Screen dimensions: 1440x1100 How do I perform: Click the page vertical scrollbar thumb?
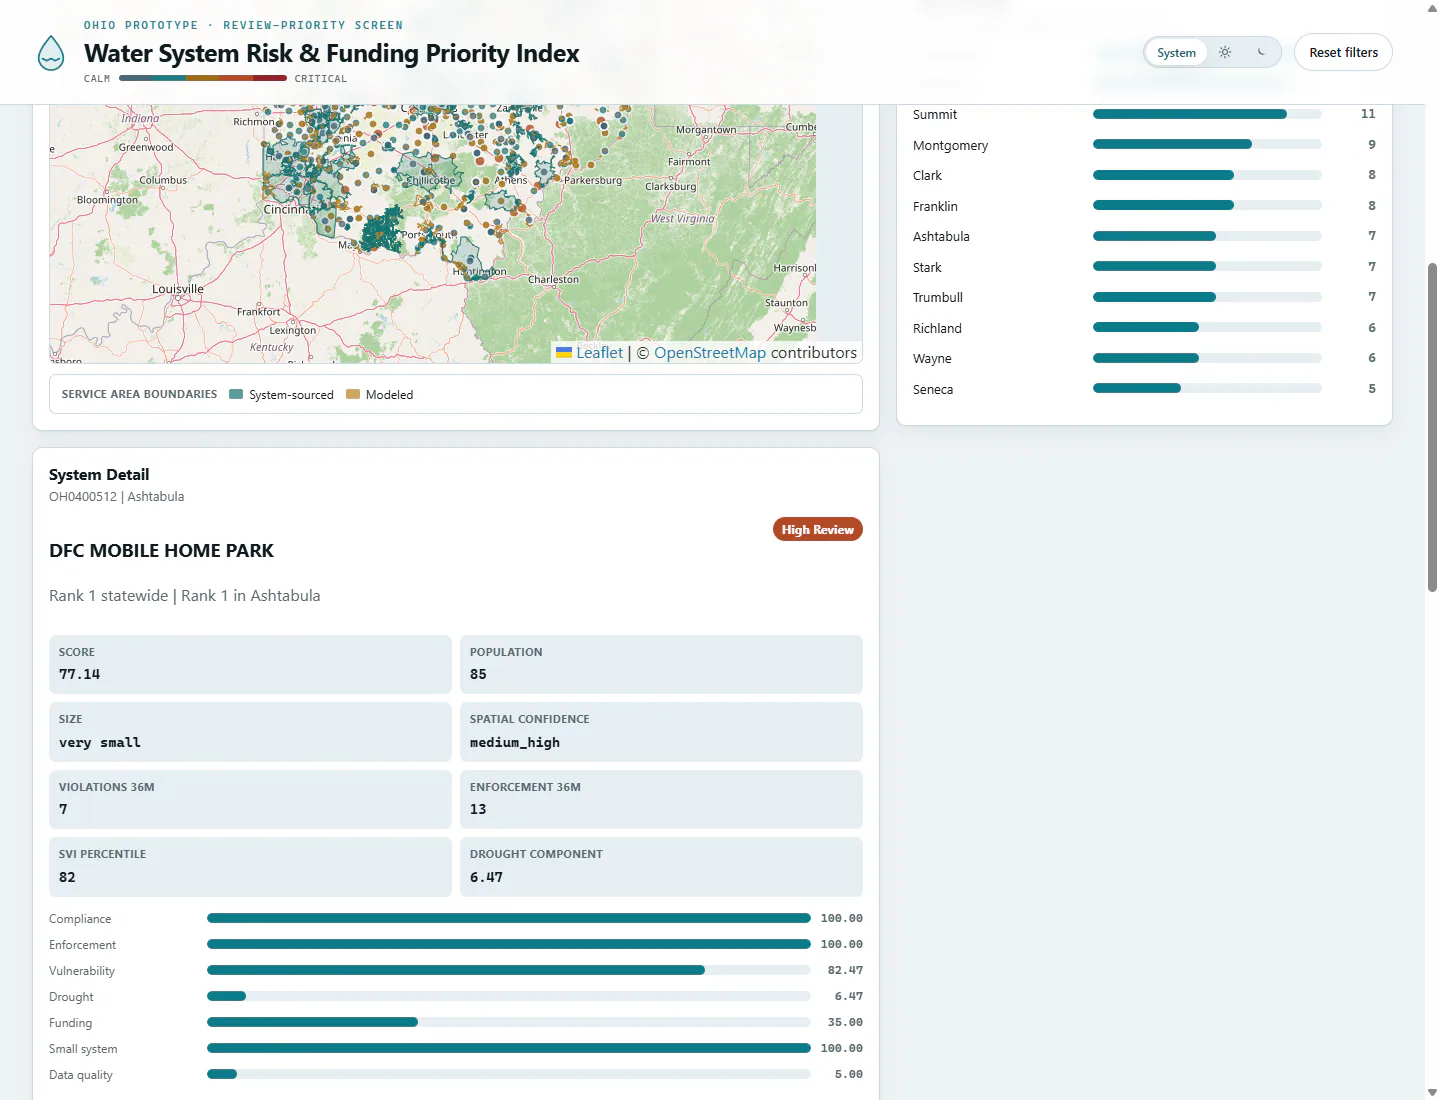pos(1432,427)
